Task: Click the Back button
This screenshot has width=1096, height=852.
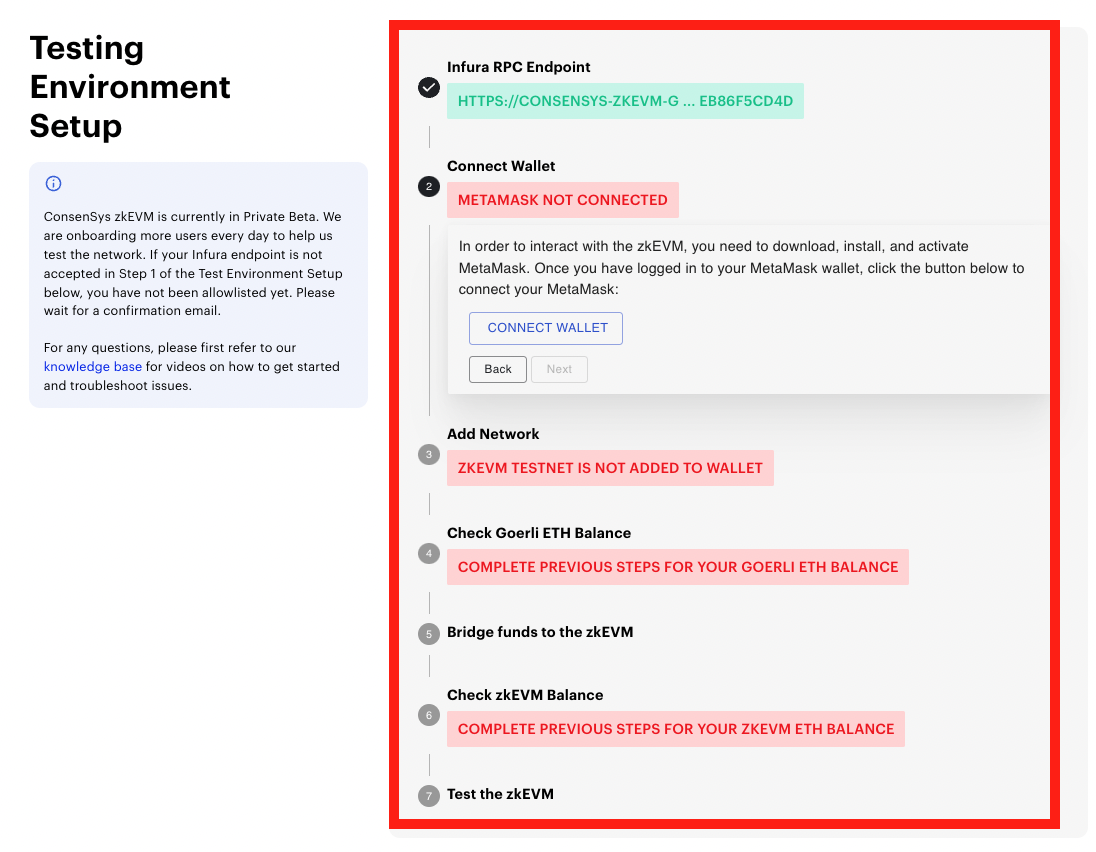Action: (x=498, y=369)
